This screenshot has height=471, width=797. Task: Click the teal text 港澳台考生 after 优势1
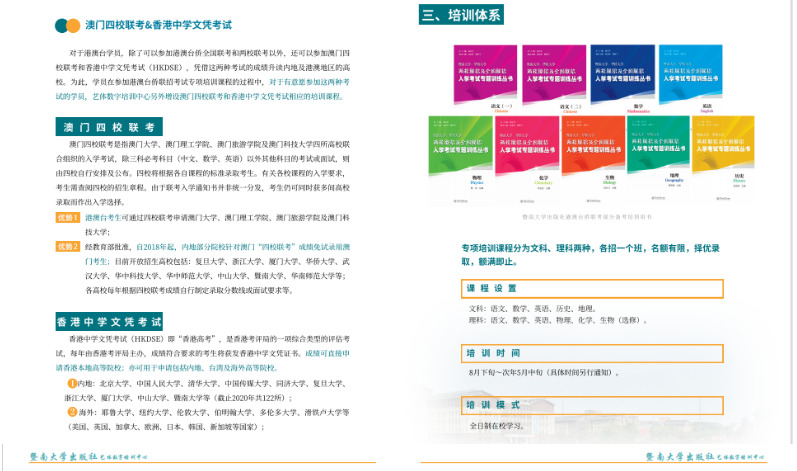click(x=103, y=217)
